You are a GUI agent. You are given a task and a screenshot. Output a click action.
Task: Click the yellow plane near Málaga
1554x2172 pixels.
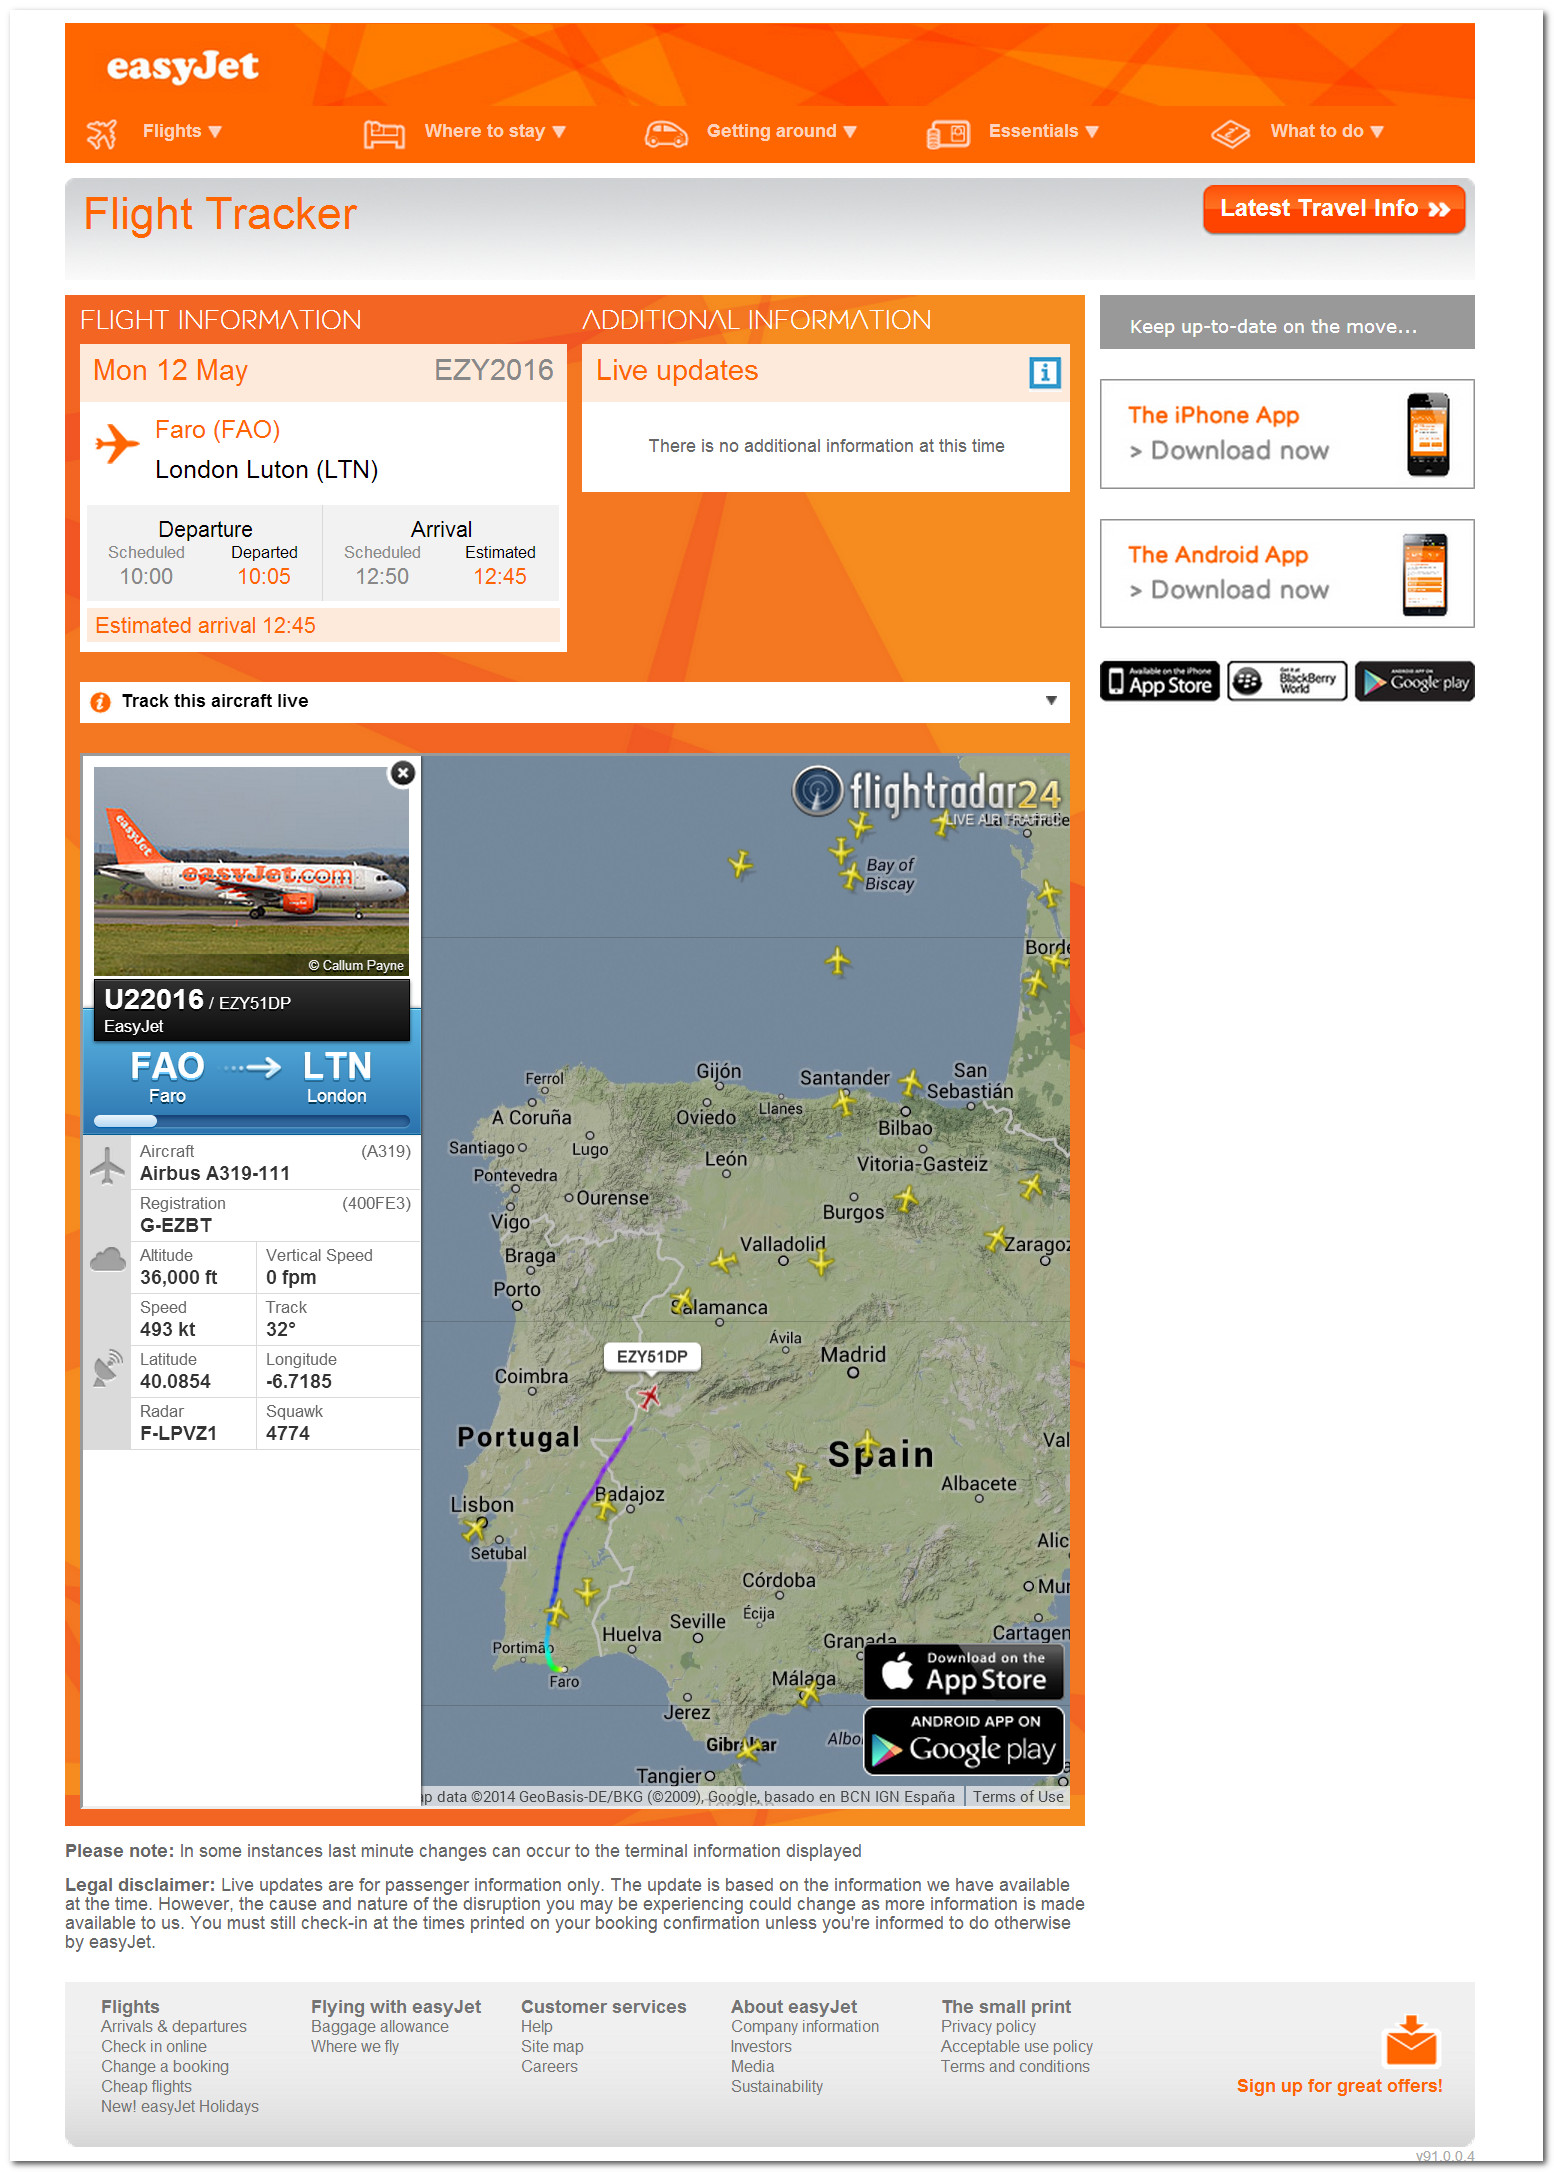click(x=809, y=1692)
